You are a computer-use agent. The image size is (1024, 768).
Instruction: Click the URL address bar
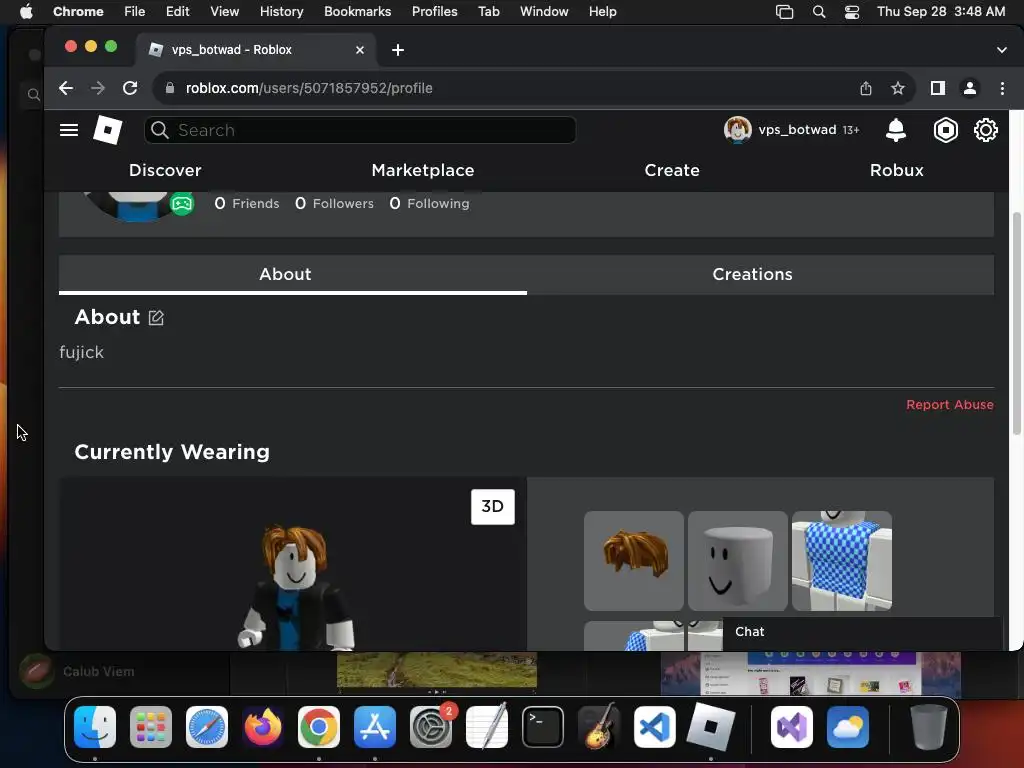pyautogui.click(x=509, y=88)
